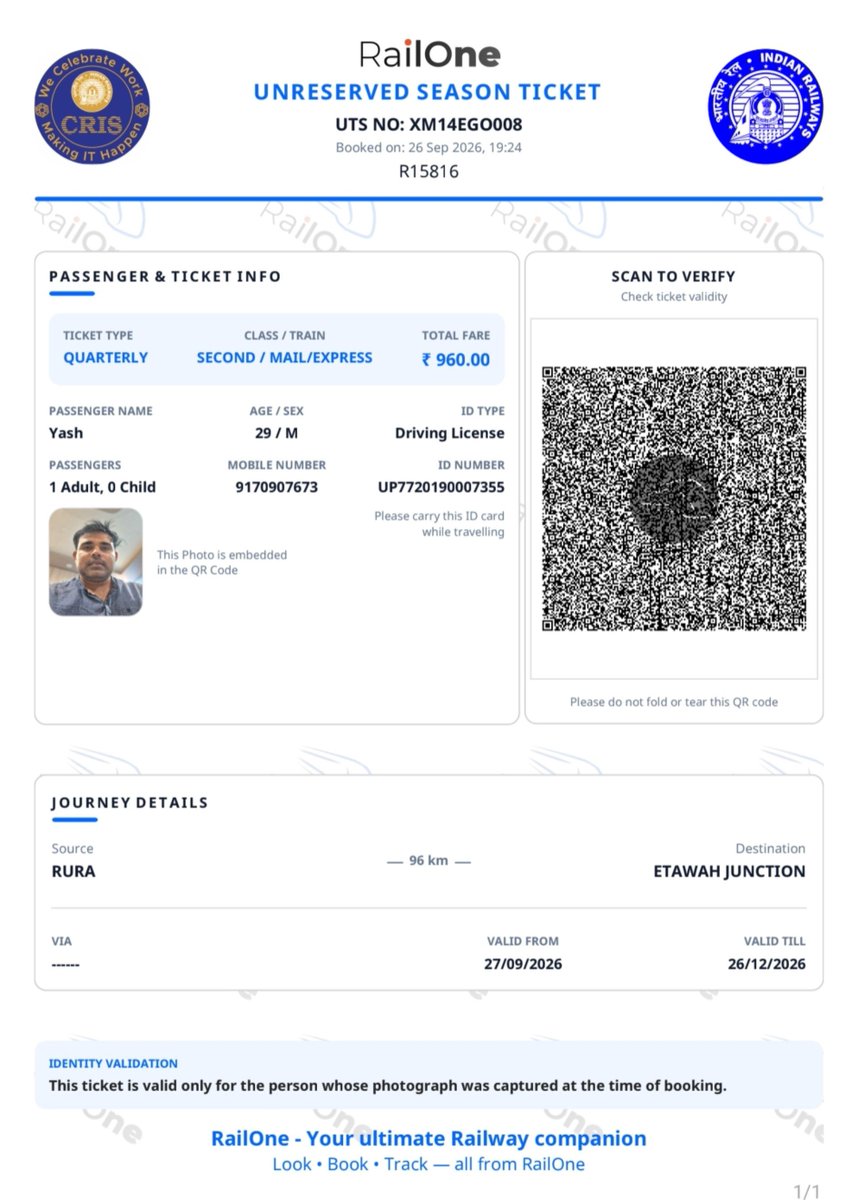
Task: Select reference code R15816
Action: pos(429,171)
